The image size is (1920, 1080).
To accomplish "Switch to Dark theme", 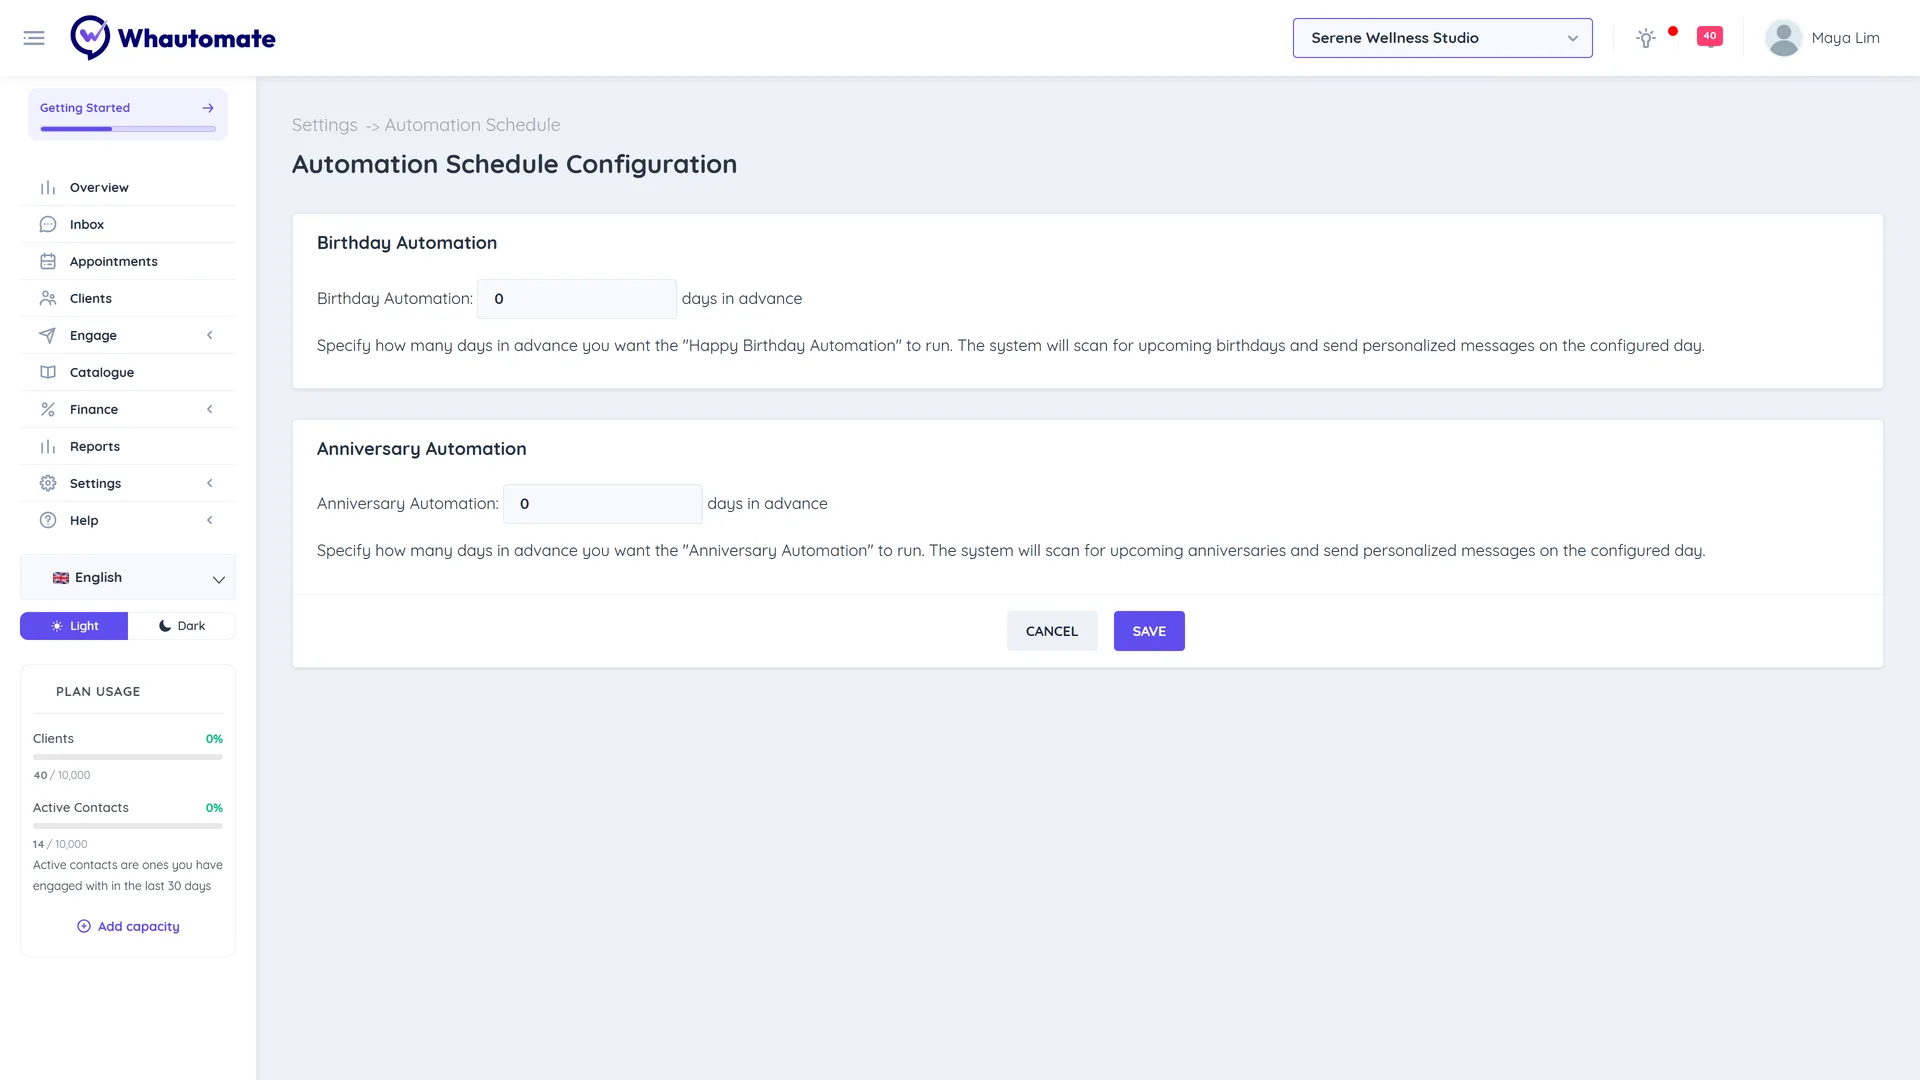I will pyautogui.click(x=182, y=626).
